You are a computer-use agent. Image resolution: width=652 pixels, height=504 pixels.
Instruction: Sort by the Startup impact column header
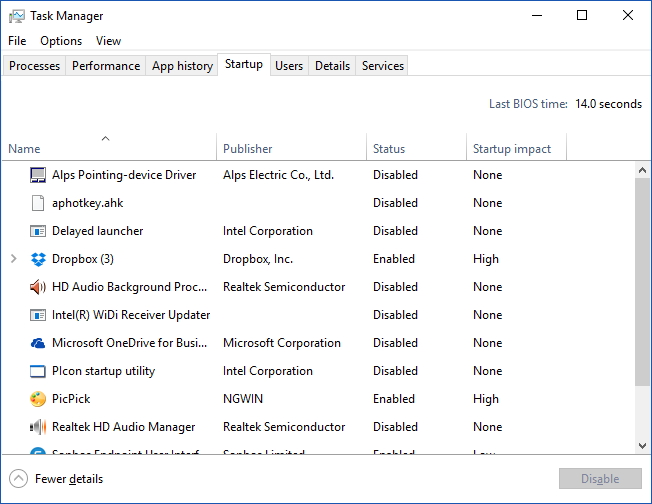[x=516, y=147]
